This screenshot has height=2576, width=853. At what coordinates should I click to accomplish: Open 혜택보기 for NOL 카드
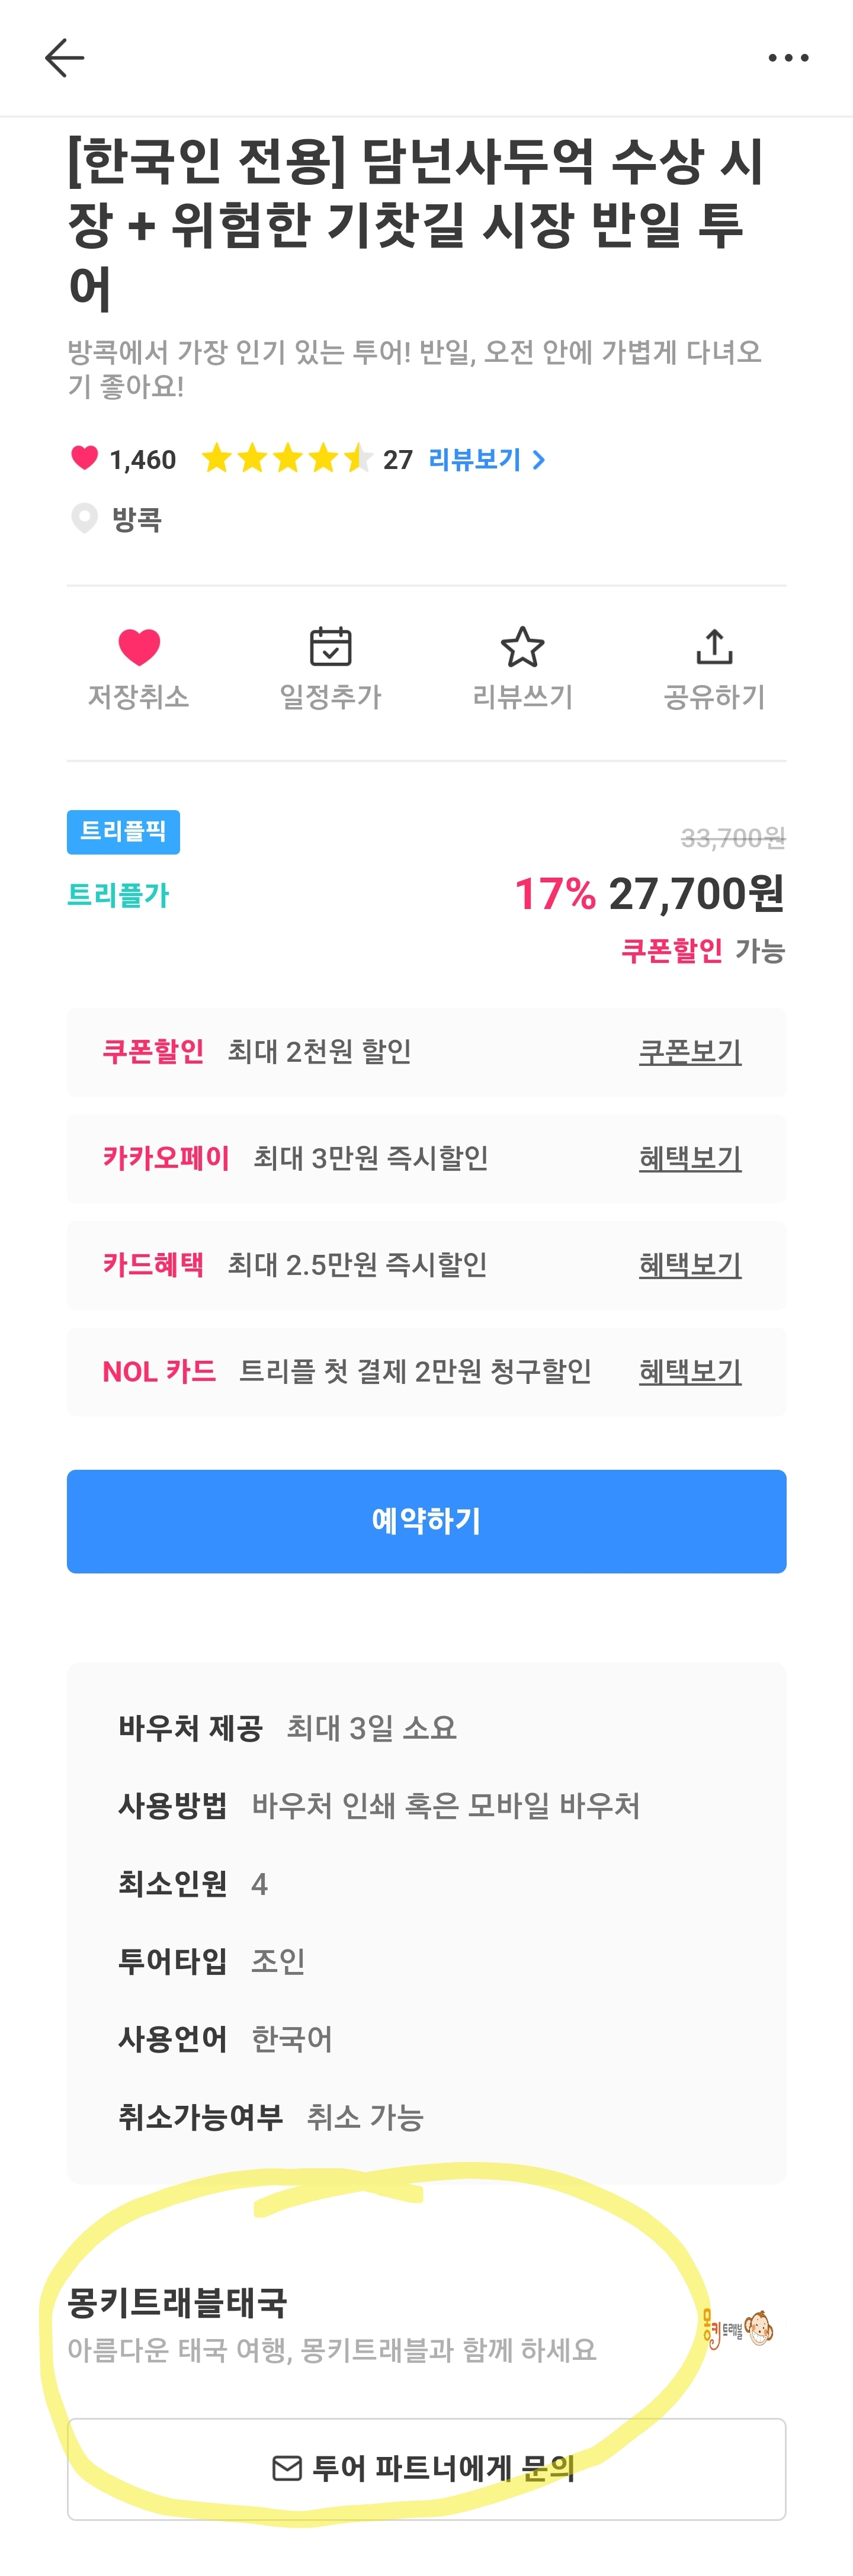(690, 1371)
